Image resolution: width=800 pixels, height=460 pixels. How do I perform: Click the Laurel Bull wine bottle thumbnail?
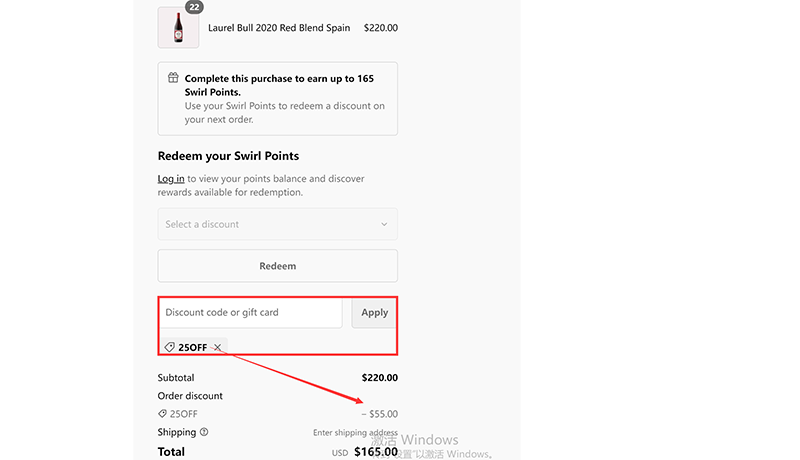[178, 28]
